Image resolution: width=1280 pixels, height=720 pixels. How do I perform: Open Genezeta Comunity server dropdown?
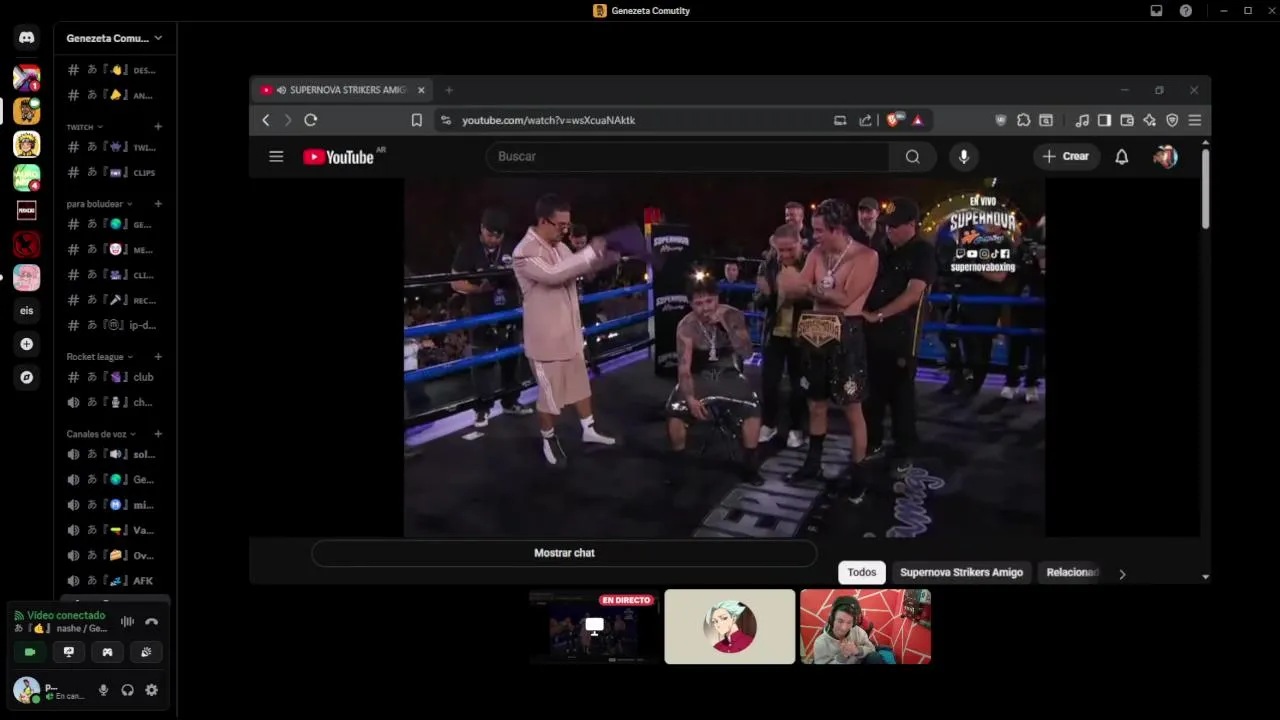pyautogui.click(x=114, y=38)
